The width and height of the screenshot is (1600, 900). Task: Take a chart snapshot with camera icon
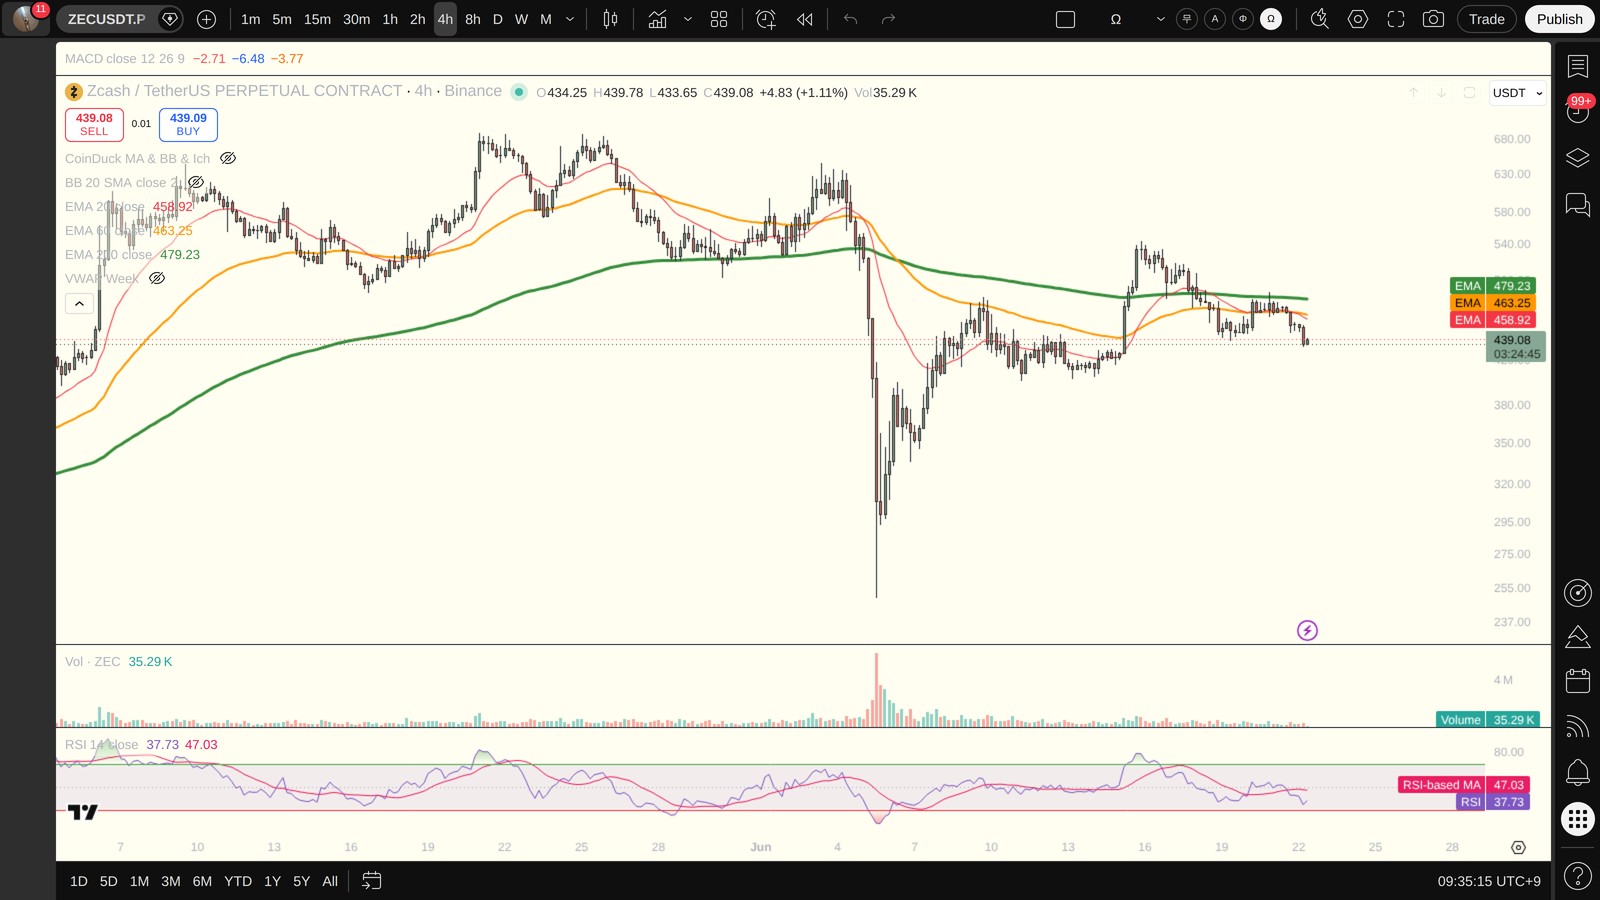[x=1433, y=19]
